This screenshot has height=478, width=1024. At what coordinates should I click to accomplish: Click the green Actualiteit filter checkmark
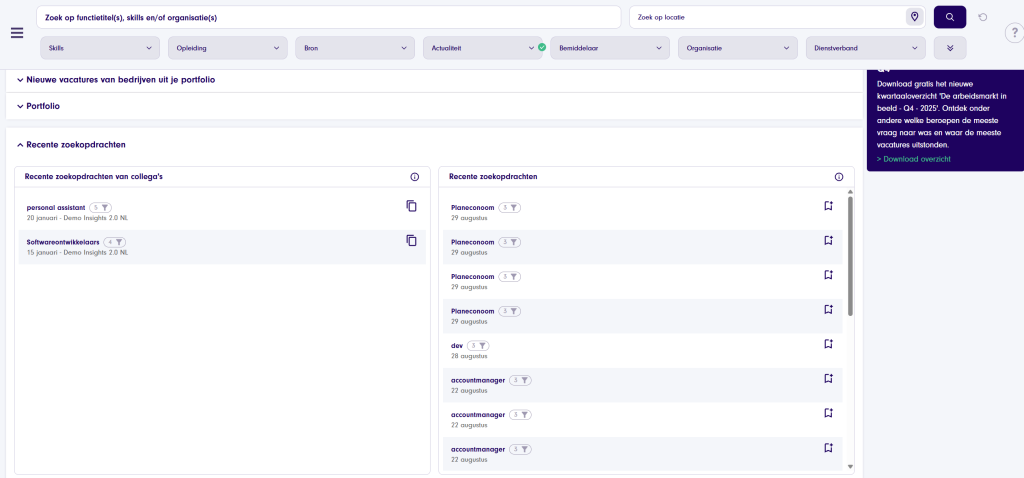541,47
